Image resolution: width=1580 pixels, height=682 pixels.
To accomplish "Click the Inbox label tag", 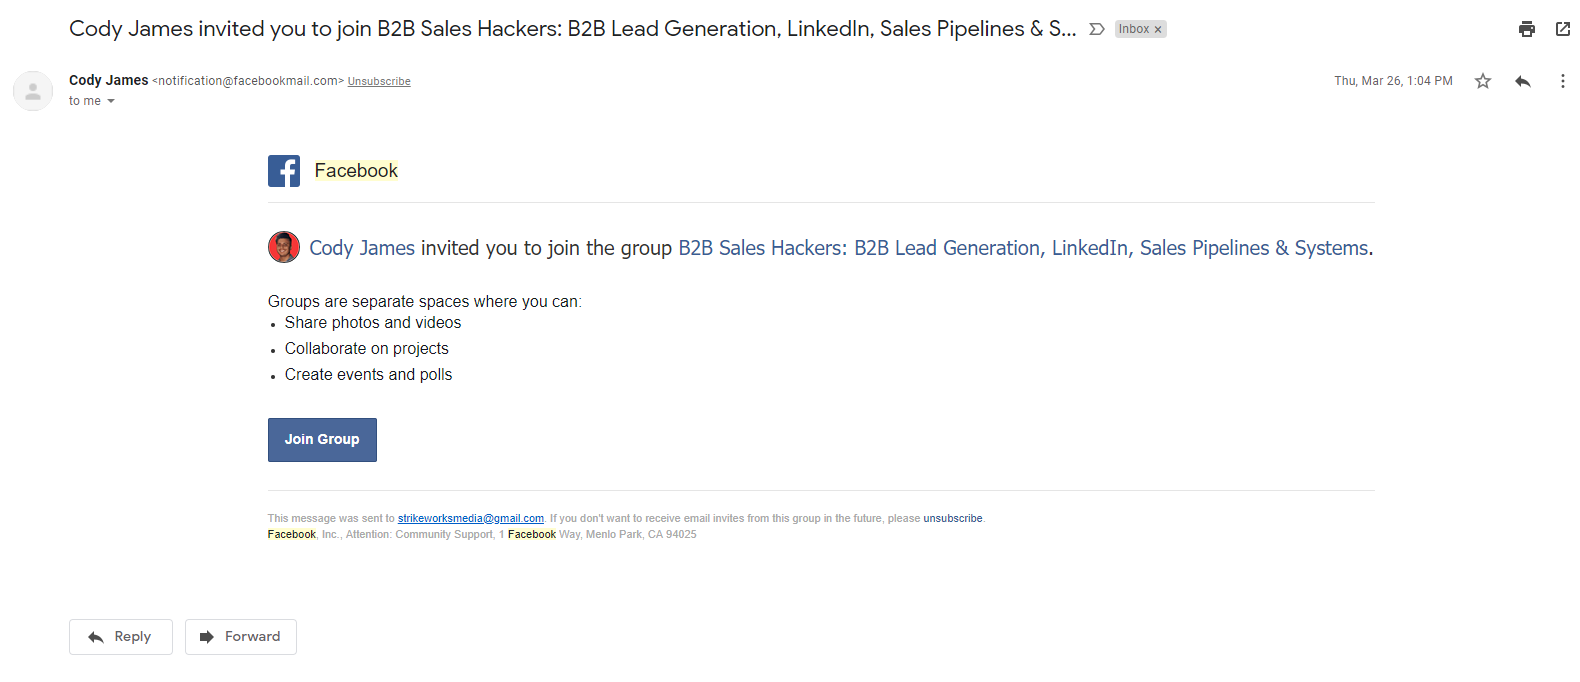I will (1134, 29).
